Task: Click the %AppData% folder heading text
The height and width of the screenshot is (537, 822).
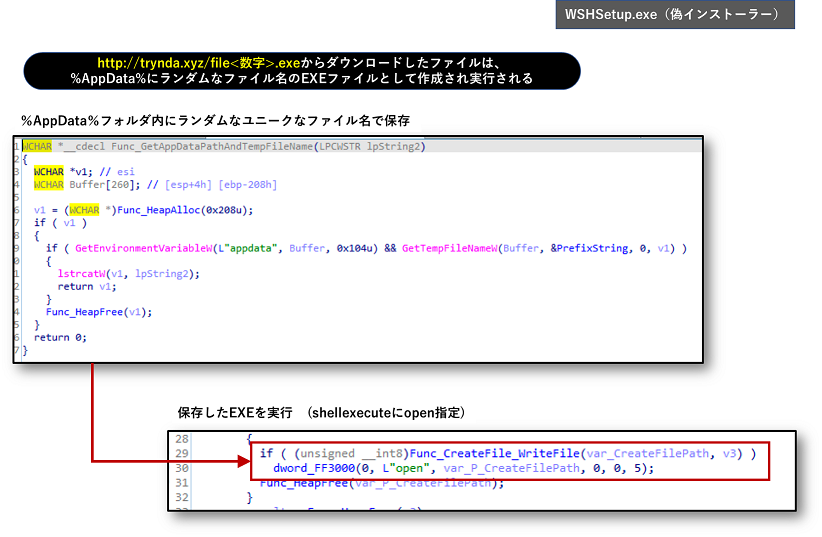Action: [215, 121]
